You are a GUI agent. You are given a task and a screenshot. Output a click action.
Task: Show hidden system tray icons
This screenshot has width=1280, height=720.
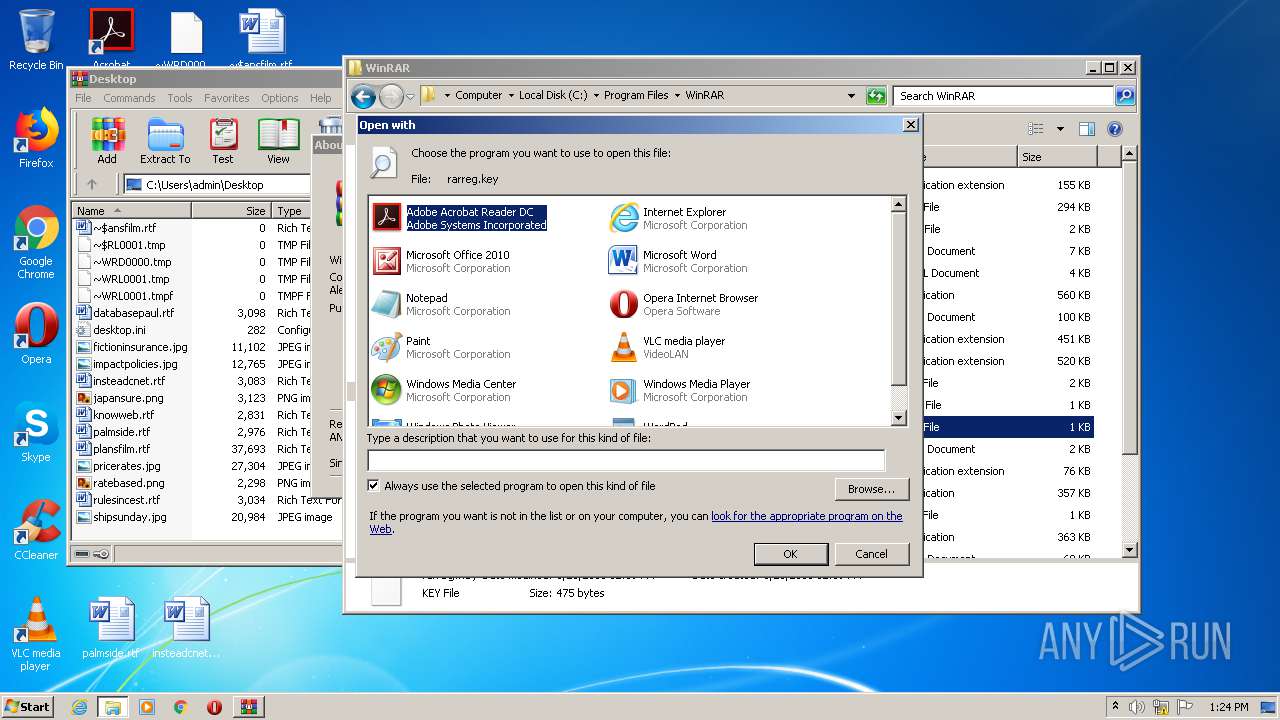point(1115,707)
